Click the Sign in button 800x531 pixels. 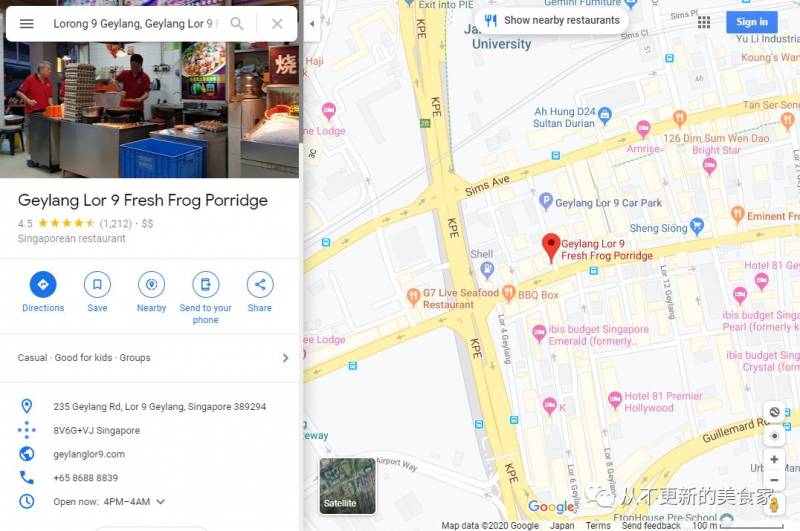coord(752,22)
